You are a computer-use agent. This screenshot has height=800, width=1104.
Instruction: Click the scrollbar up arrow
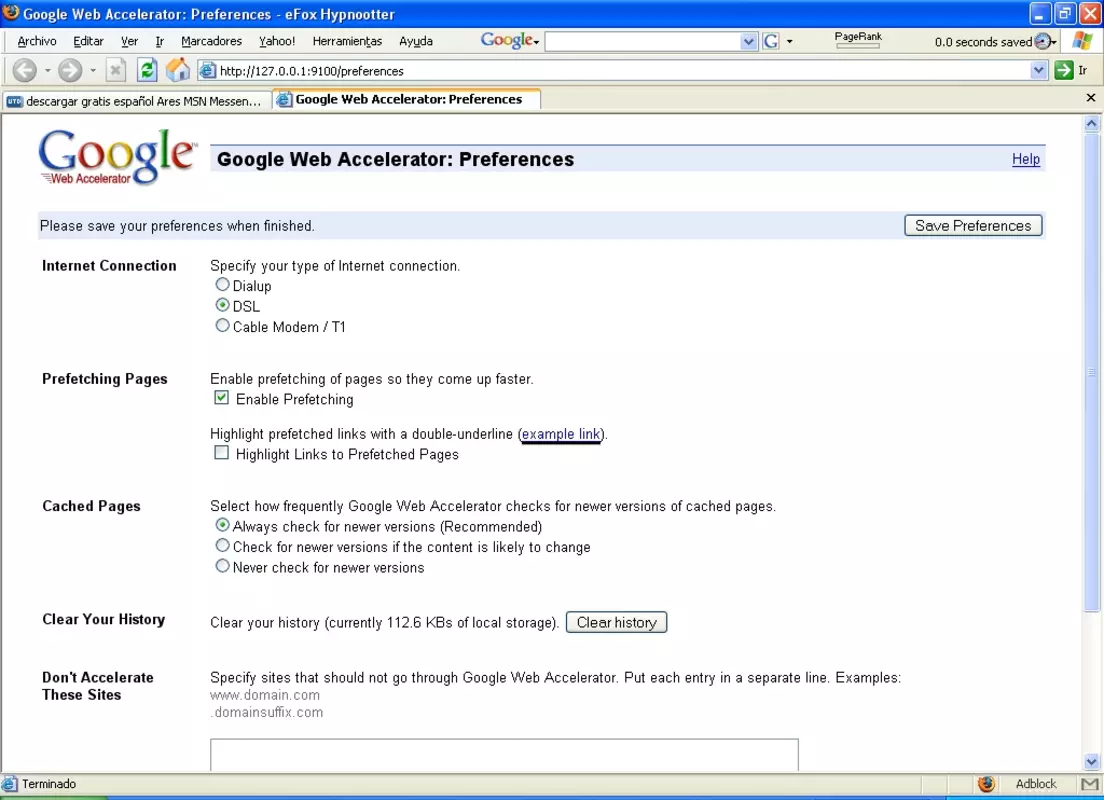pyautogui.click(x=1091, y=124)
